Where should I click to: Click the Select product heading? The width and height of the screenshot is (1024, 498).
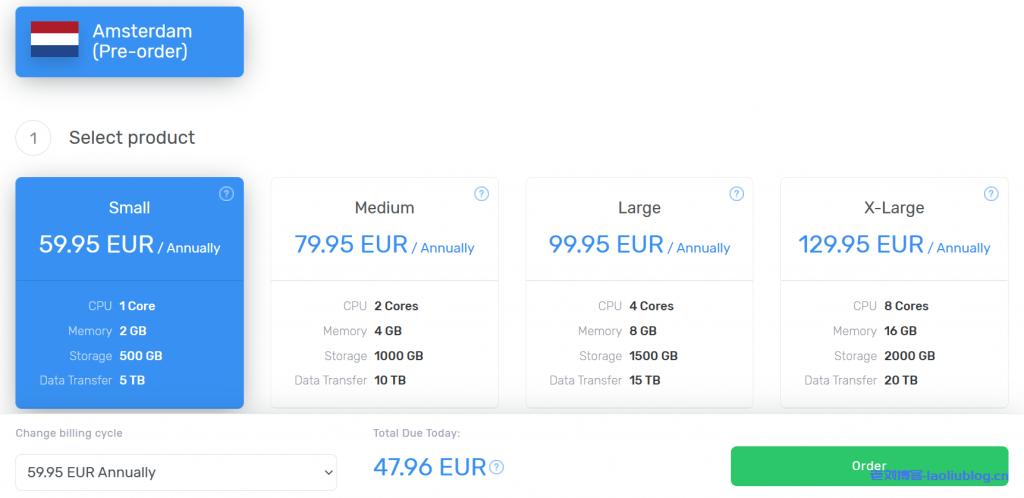[132, 138]
